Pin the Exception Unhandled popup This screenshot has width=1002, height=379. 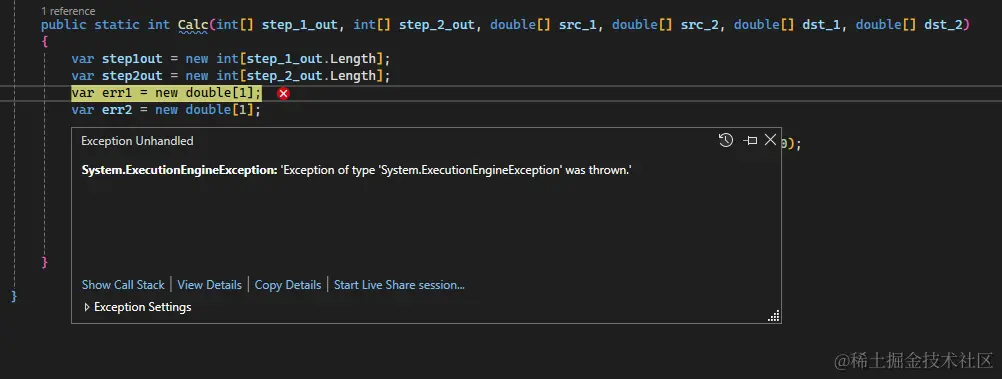[751, 141]
